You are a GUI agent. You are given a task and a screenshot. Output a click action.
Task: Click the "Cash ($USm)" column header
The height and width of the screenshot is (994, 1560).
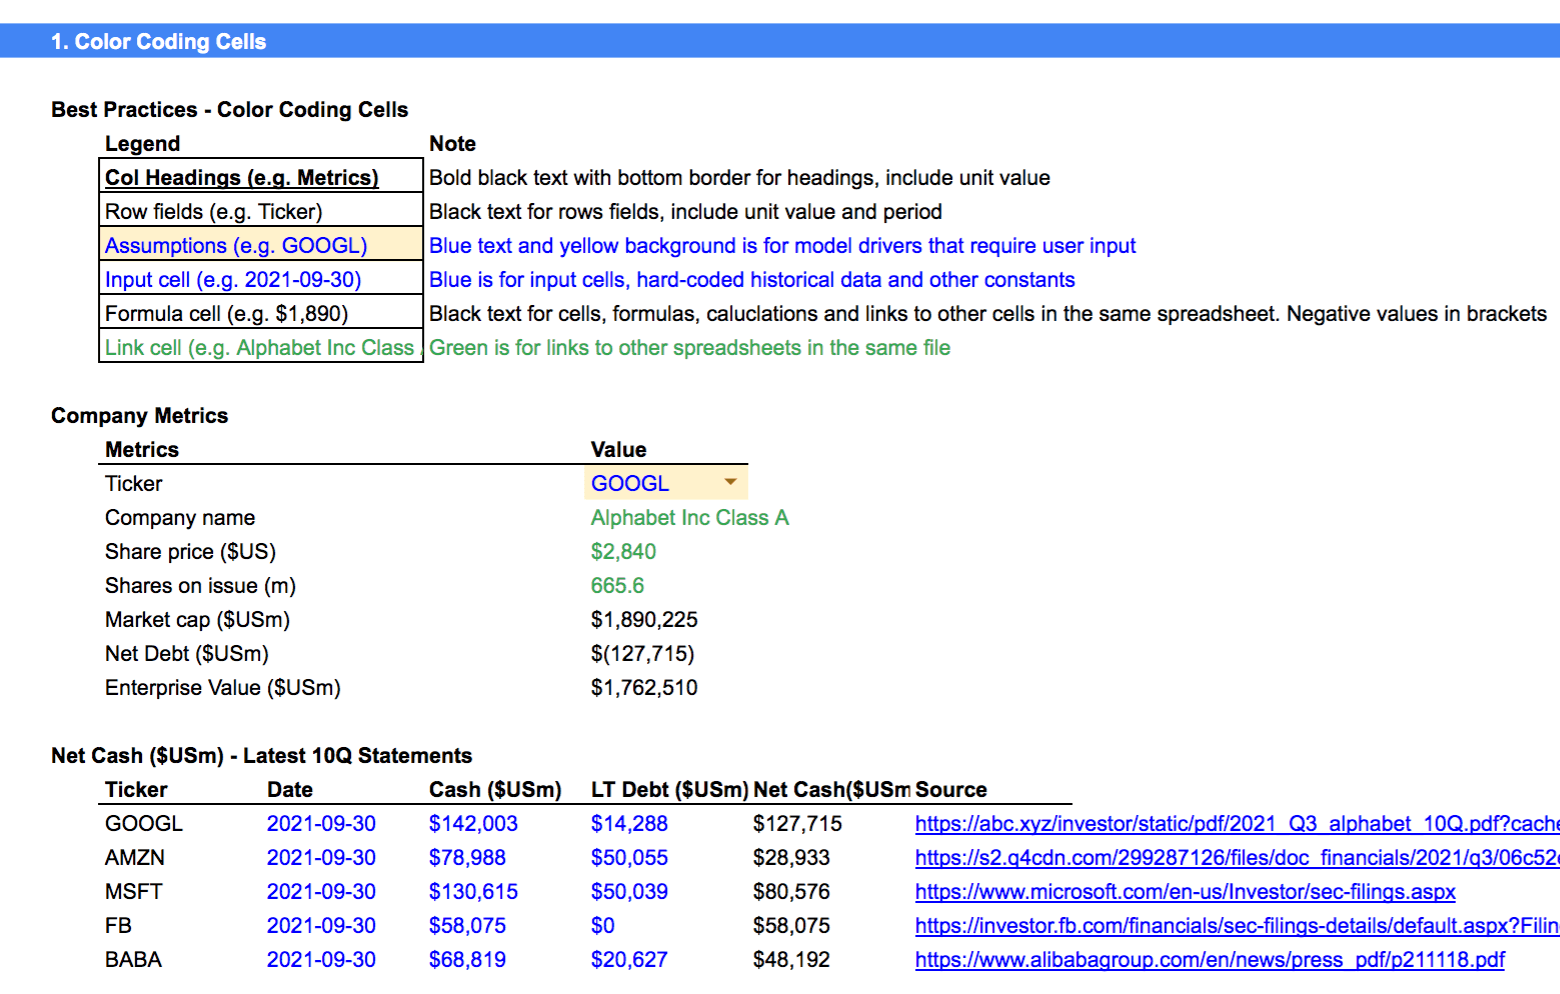(x=495, y=790)
